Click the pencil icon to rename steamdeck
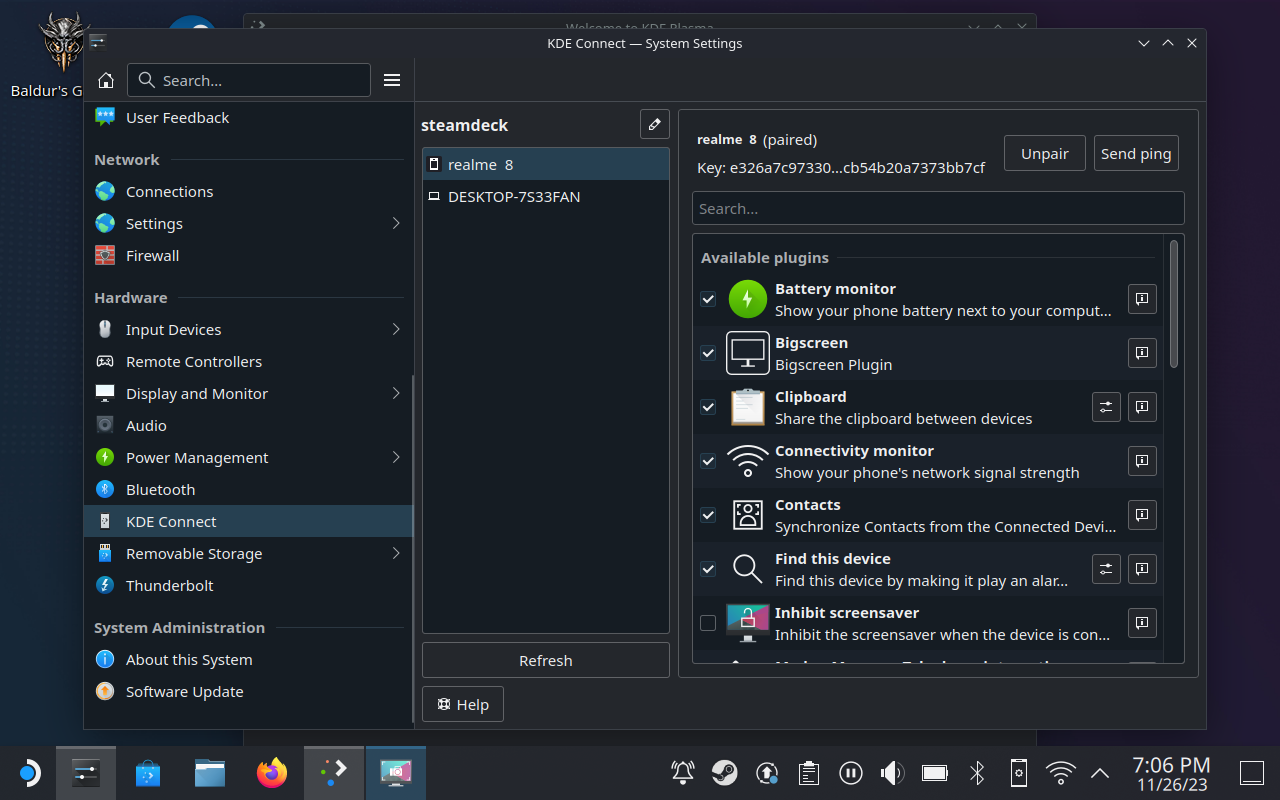 pyautogui.click(x=654, y=125)
